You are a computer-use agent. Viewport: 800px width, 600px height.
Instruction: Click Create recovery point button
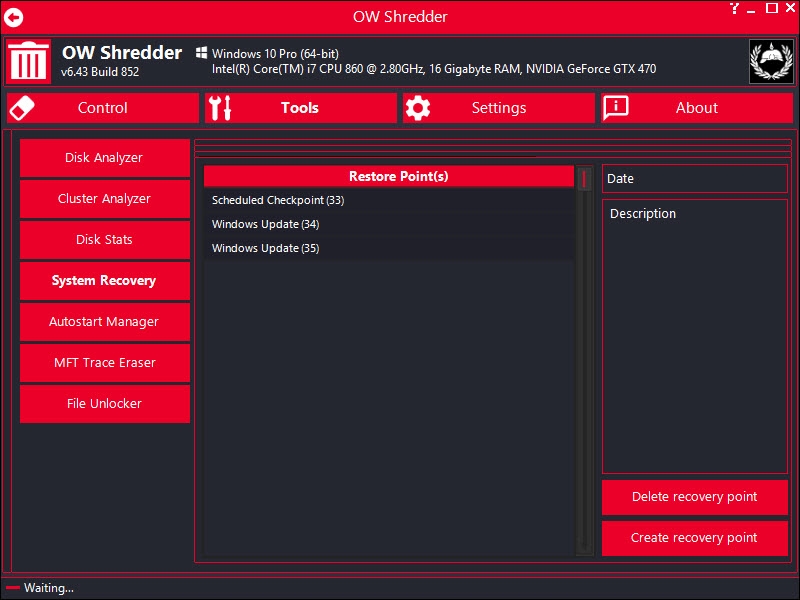pos(695,538)
